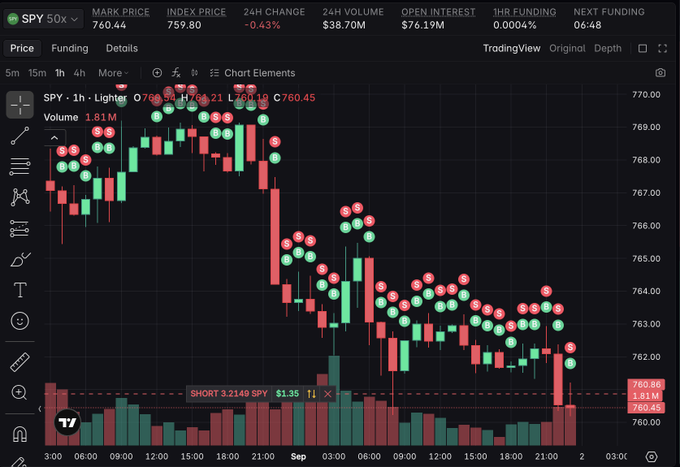Click the SPY · 1h · Lighter chart title
Image resolution: width=680 pixels, height=467 pixels.
pos(85,98)
